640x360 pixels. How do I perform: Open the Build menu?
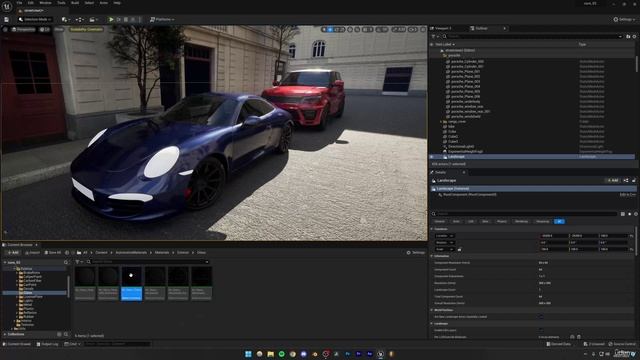(x=75, y=3)
